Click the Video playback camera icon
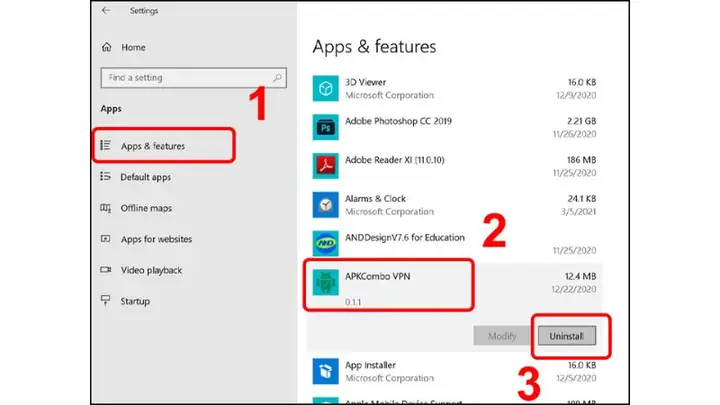The width and height of the screenshot is (720, 405). (x=106, y=270)
